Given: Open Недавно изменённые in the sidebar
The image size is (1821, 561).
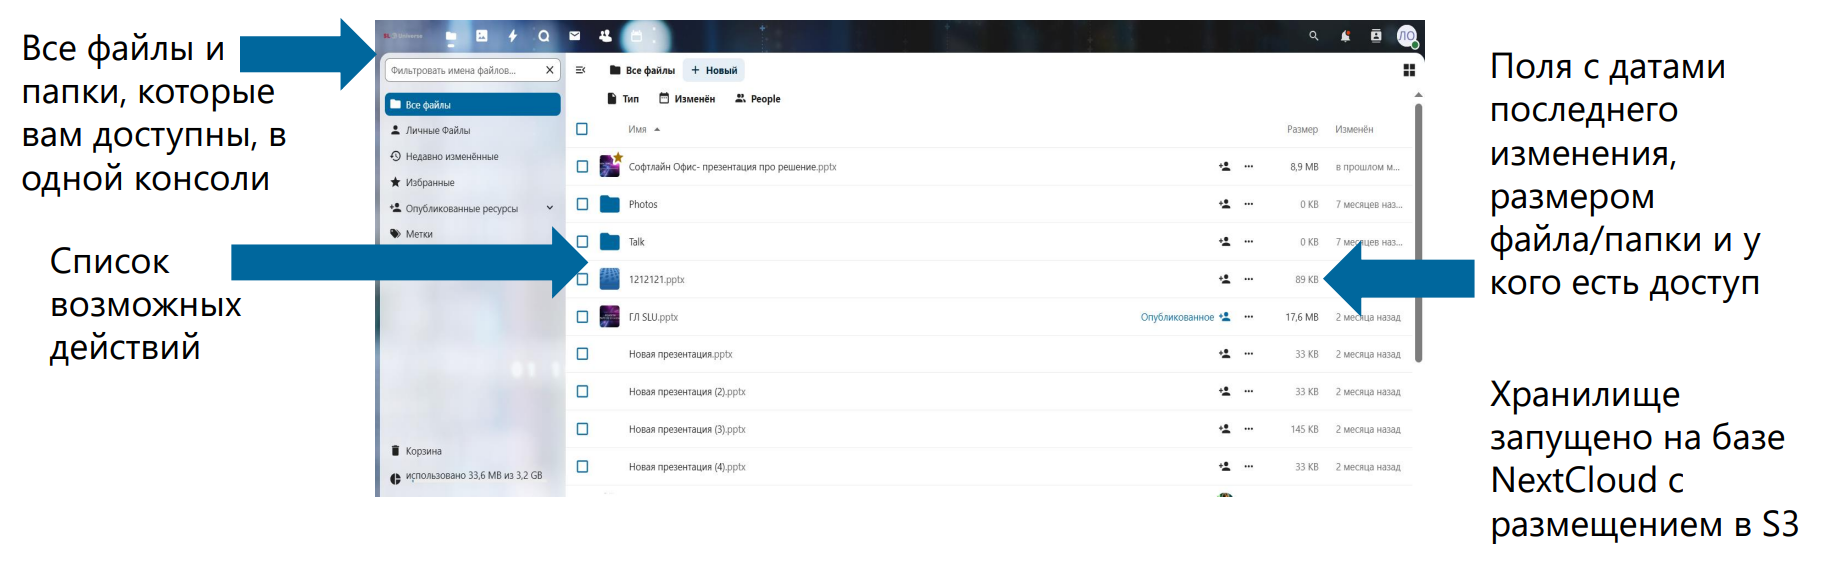Looking at the screenshot, I should pyautogui.click(x=473, y=156).
